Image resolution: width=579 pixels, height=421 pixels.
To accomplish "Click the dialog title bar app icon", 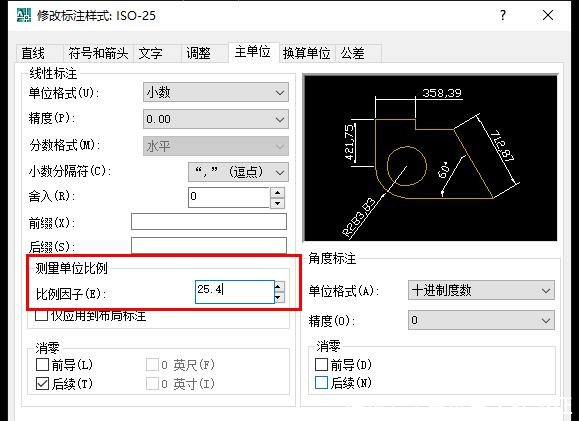I will tap(24, 16).
